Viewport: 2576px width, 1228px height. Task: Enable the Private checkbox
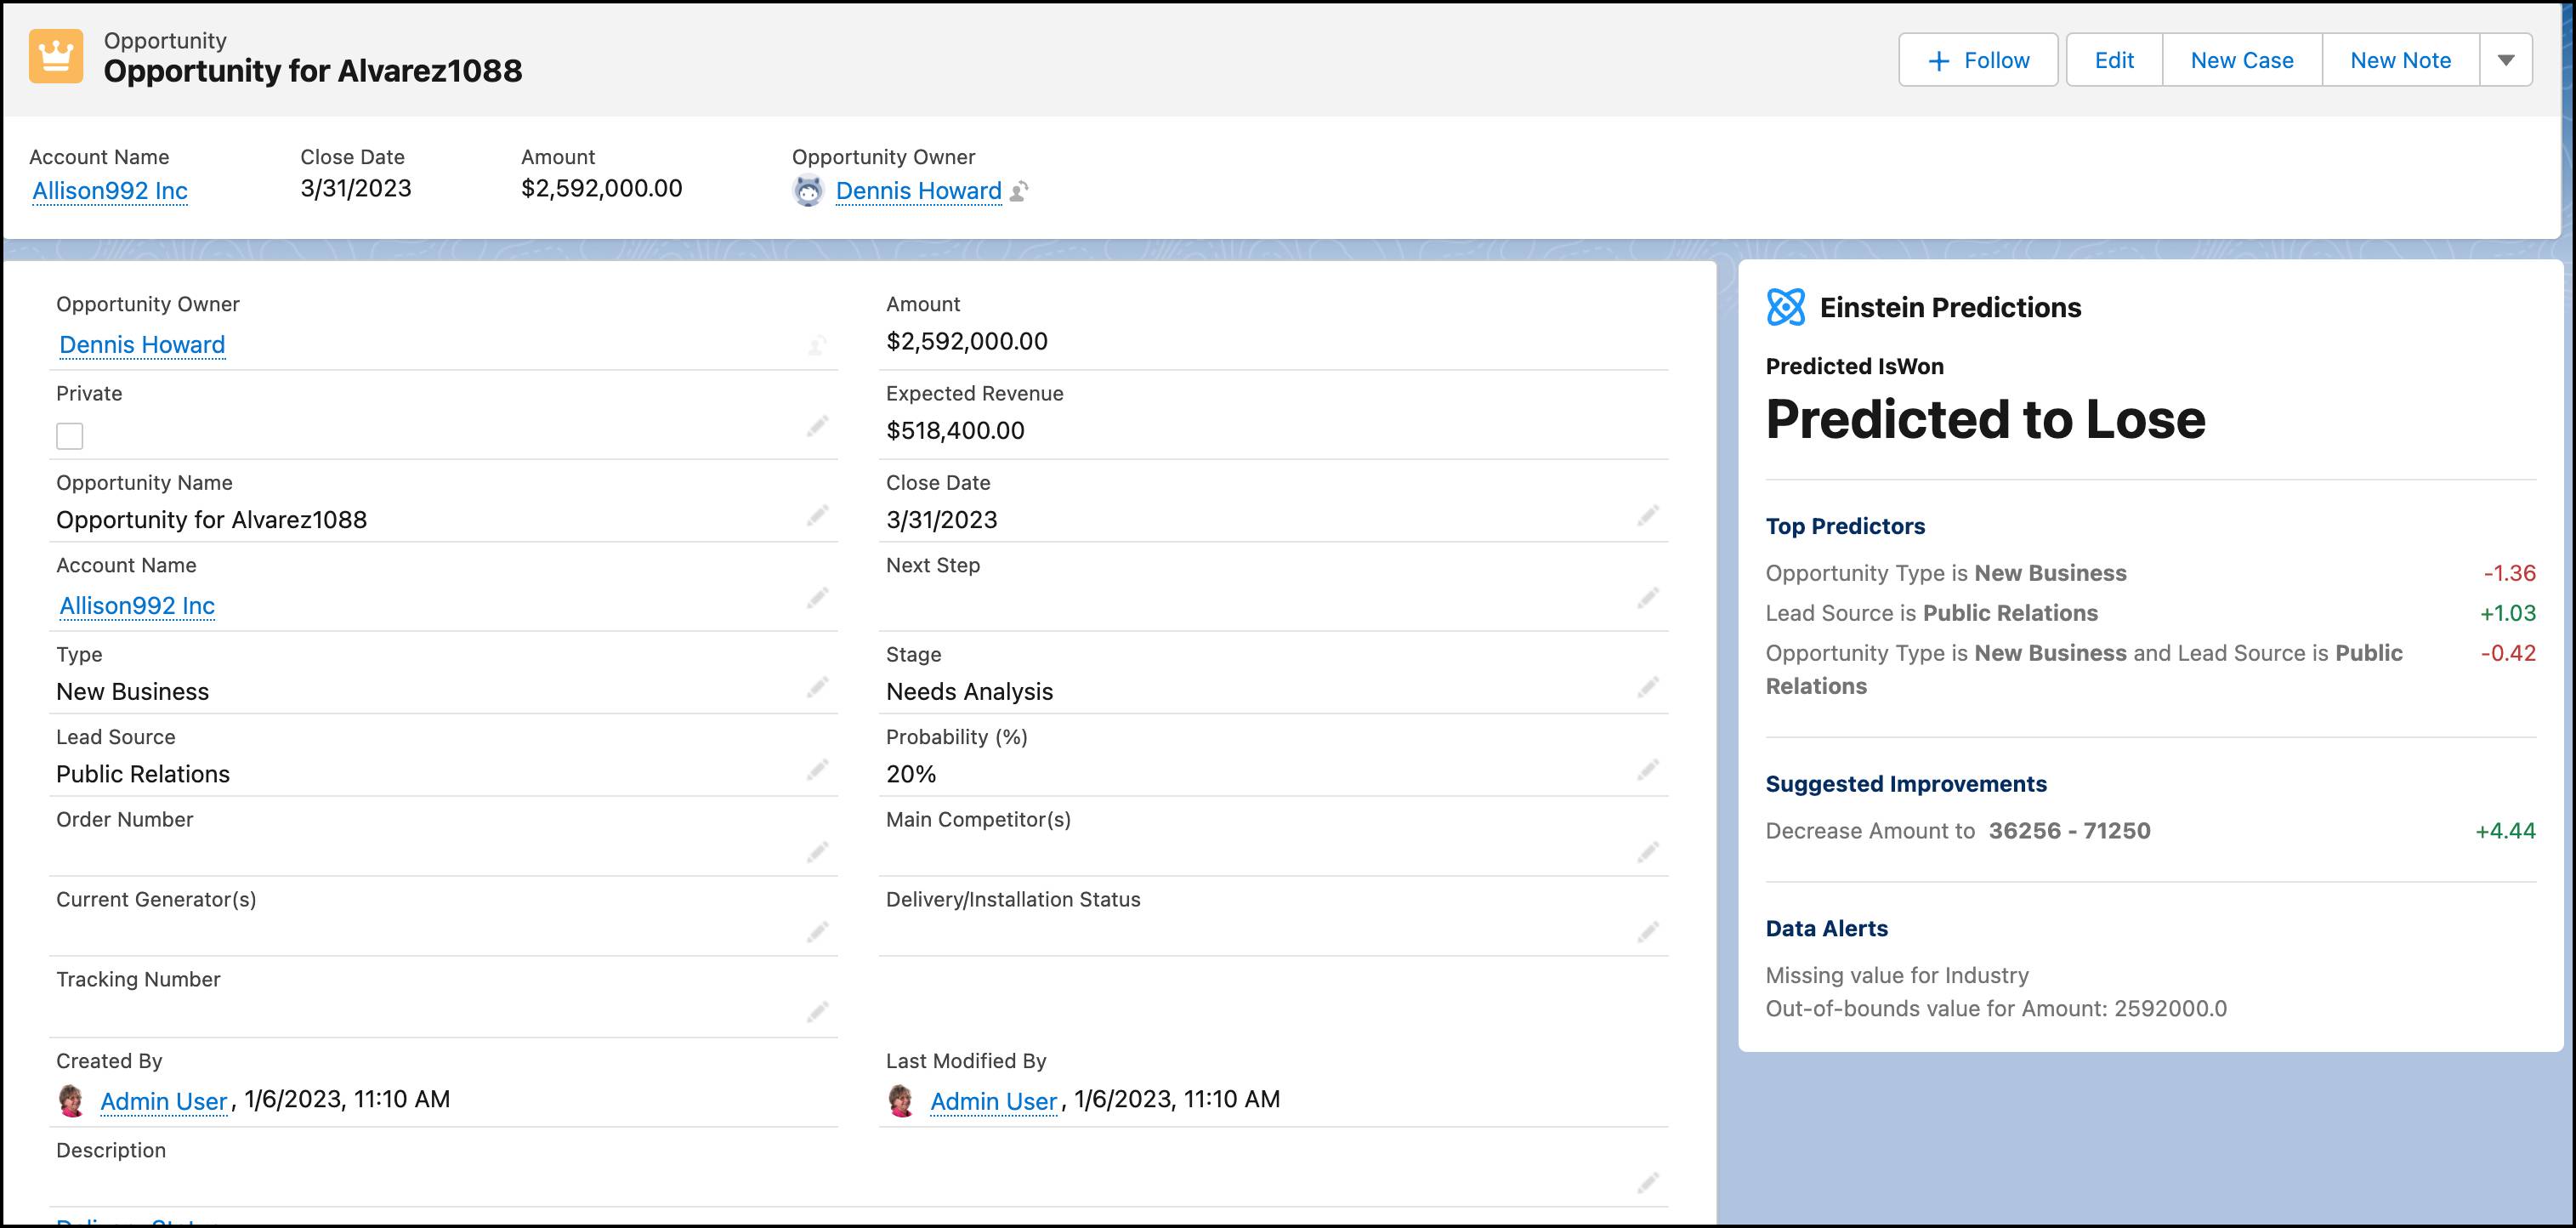coord(69,436)
